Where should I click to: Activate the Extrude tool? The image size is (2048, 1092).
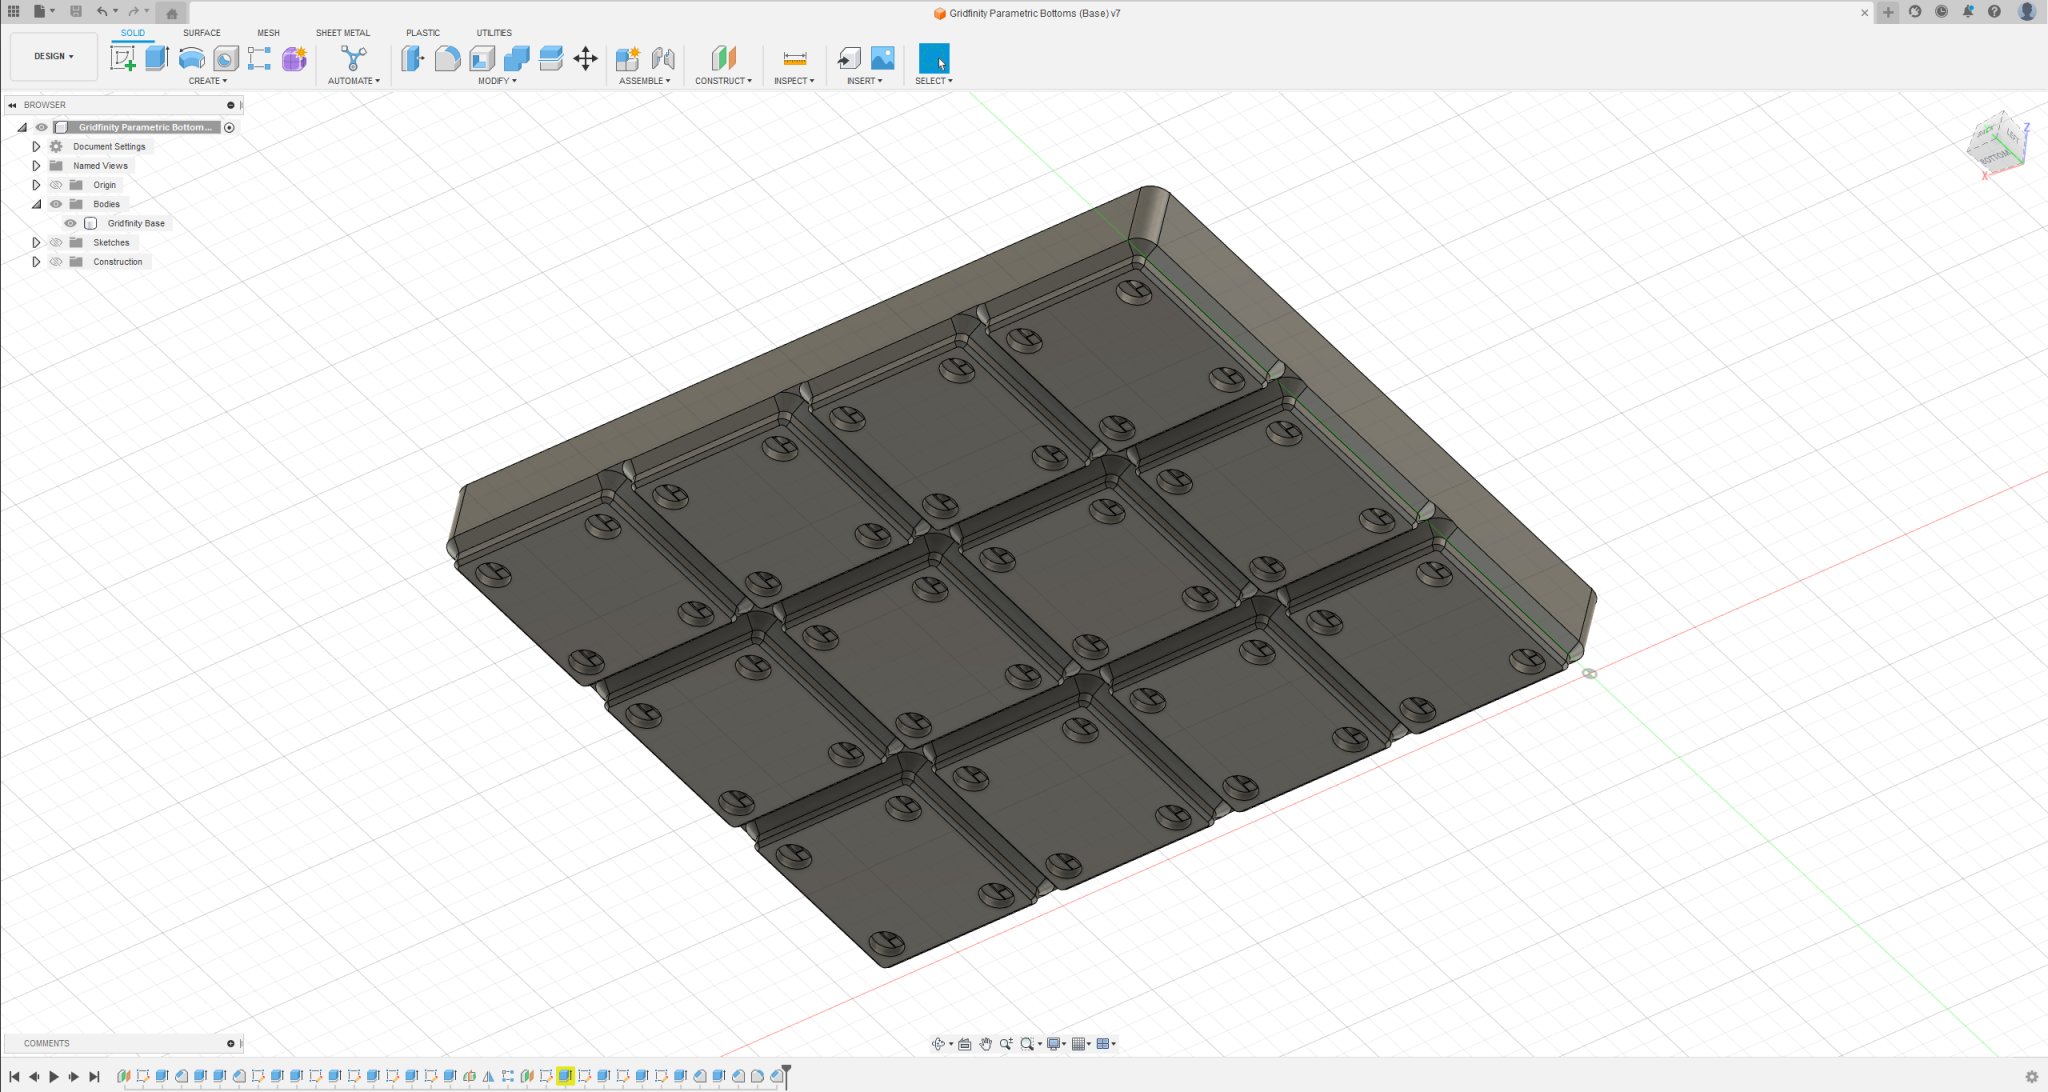(x=155, y=58)
